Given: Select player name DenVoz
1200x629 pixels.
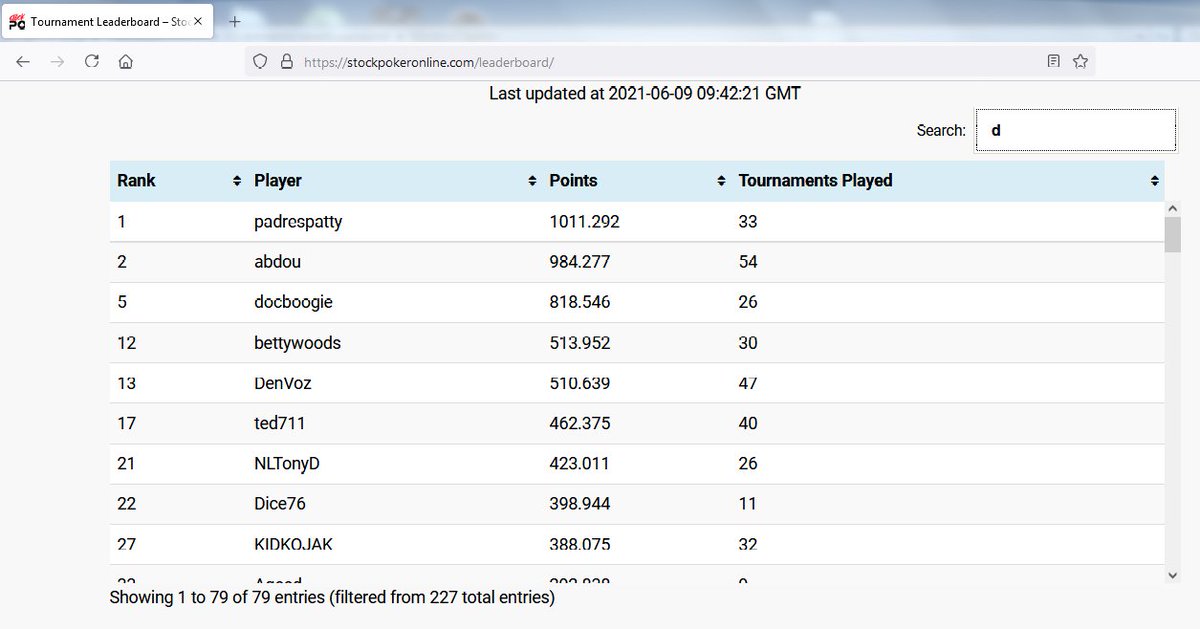Looking at the screenshot, I should (283, 383).
